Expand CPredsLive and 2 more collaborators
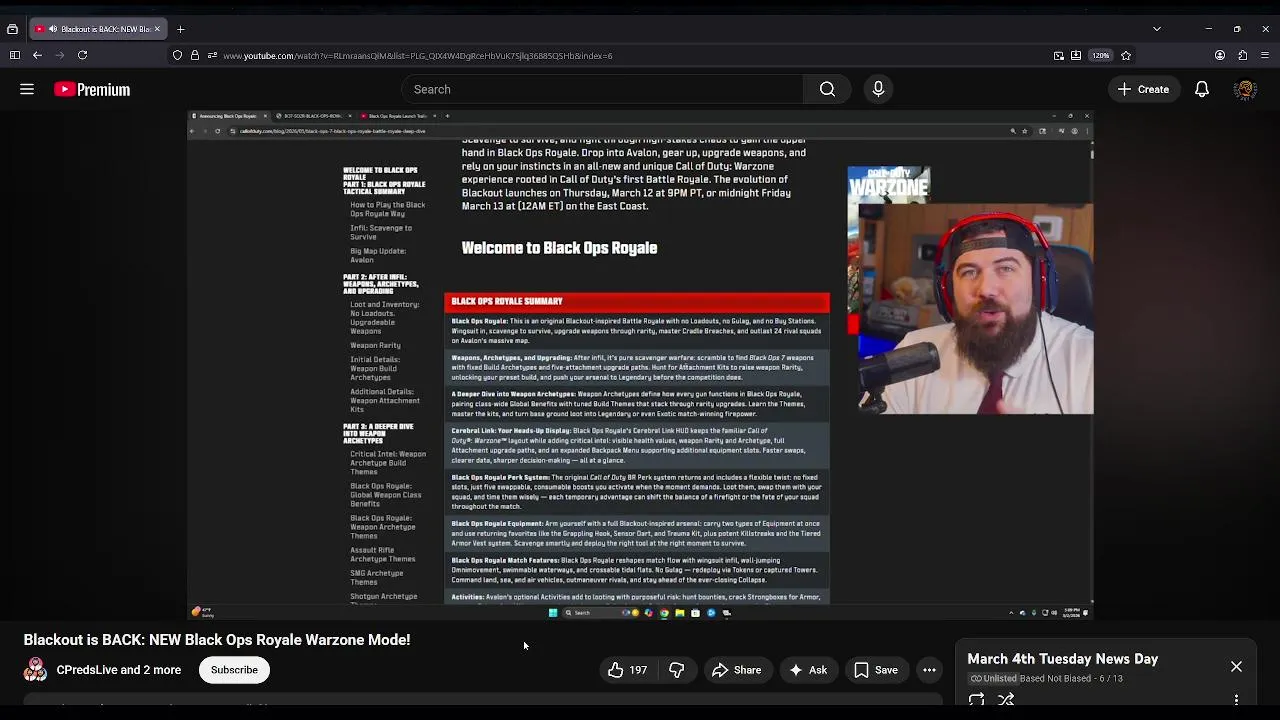The image size is (1280, 720). point(119,670)
